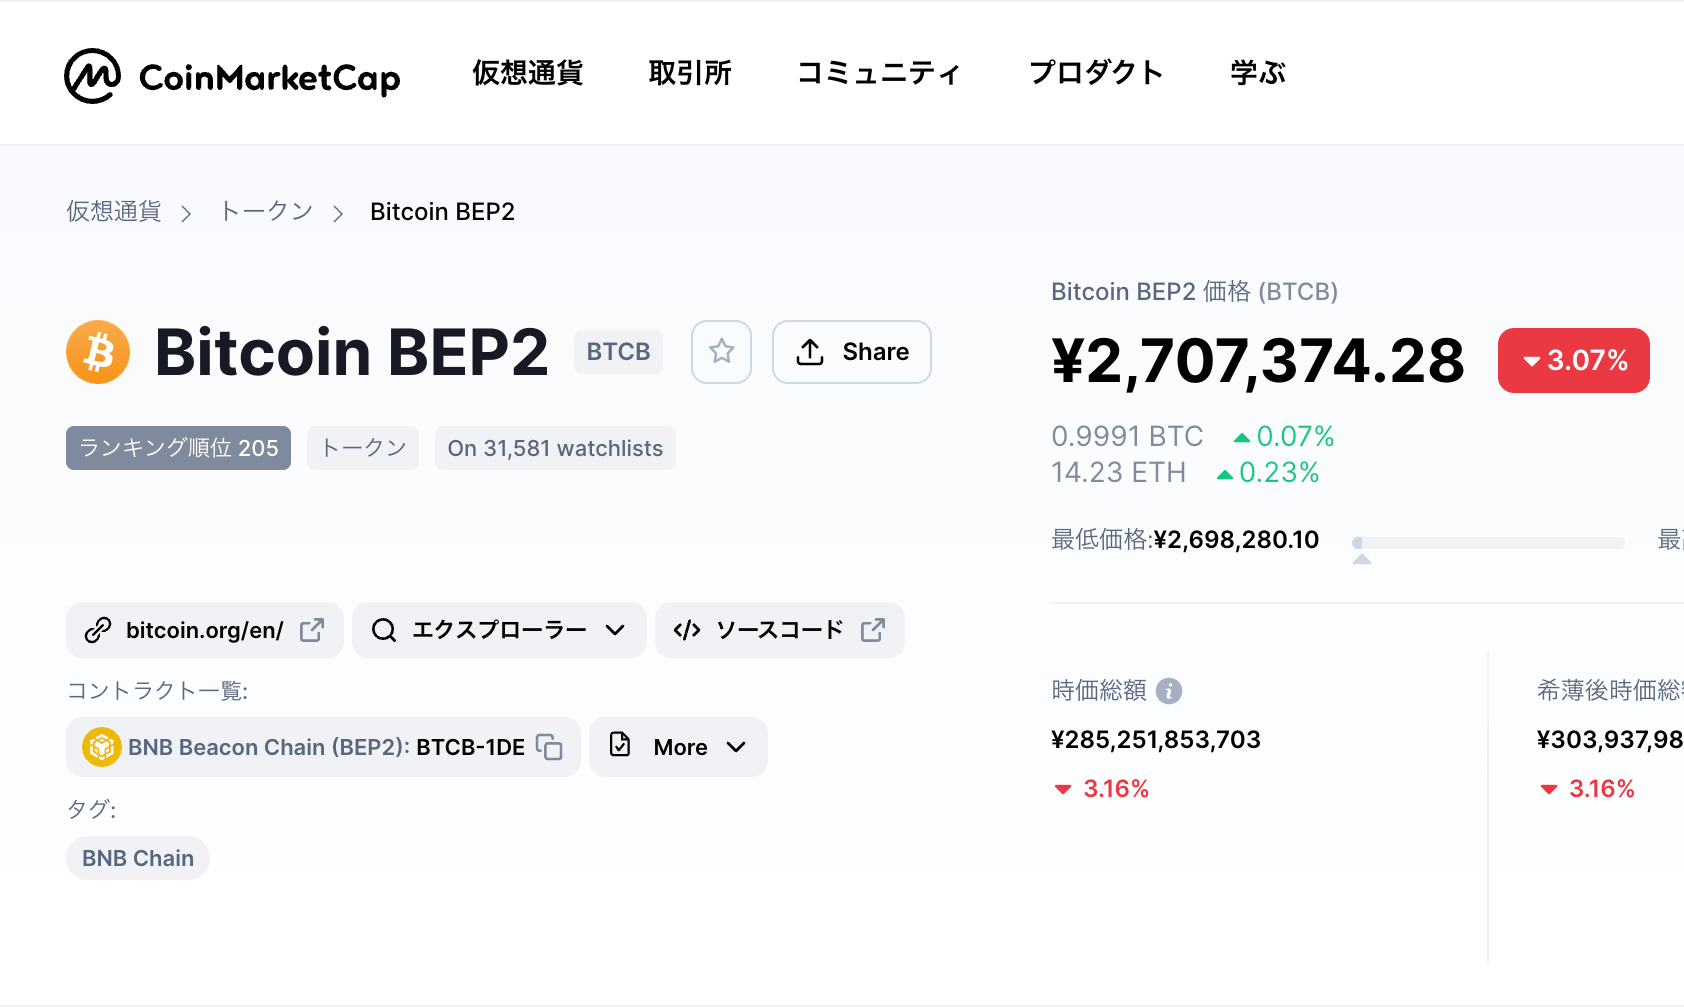Toggle the watchlist star for Bitcoin BEP2
The image size is (1684, 1008).
(721, 351)
